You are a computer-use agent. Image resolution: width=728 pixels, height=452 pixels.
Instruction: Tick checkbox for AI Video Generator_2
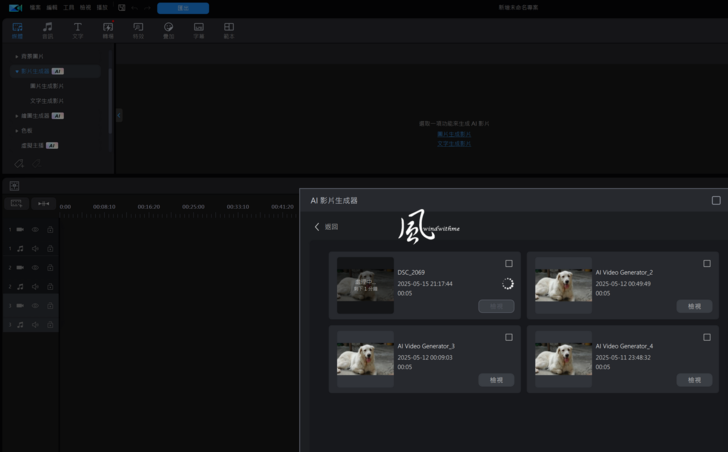(707, 264)
